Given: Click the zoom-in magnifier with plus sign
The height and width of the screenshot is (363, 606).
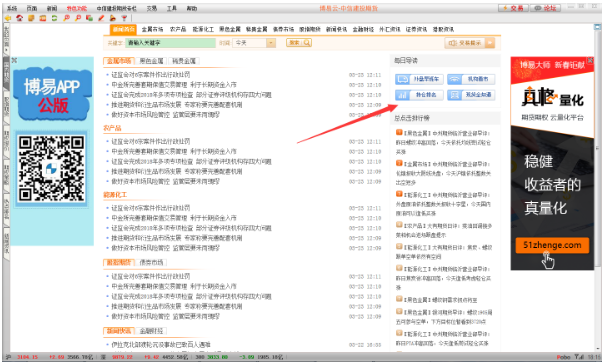Looking at the screenshot, I should pos(66,18).
